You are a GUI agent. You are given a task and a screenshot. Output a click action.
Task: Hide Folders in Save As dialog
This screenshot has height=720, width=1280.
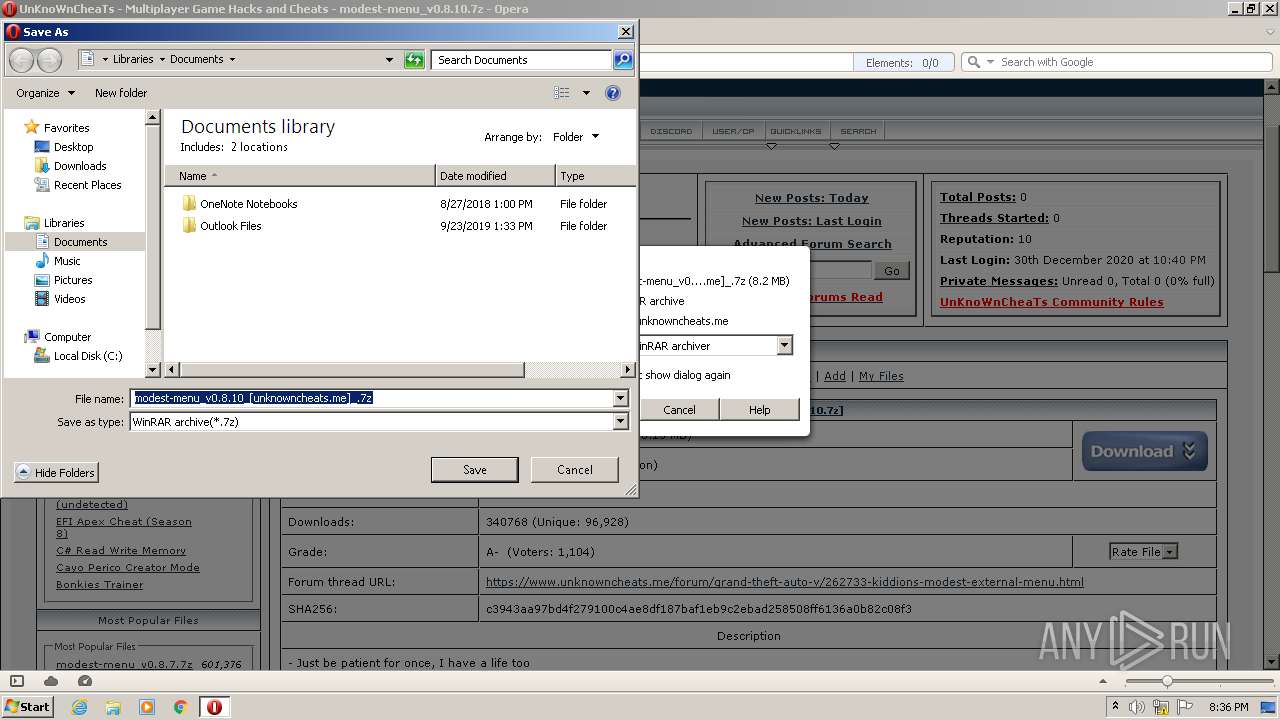pos(56,473)
